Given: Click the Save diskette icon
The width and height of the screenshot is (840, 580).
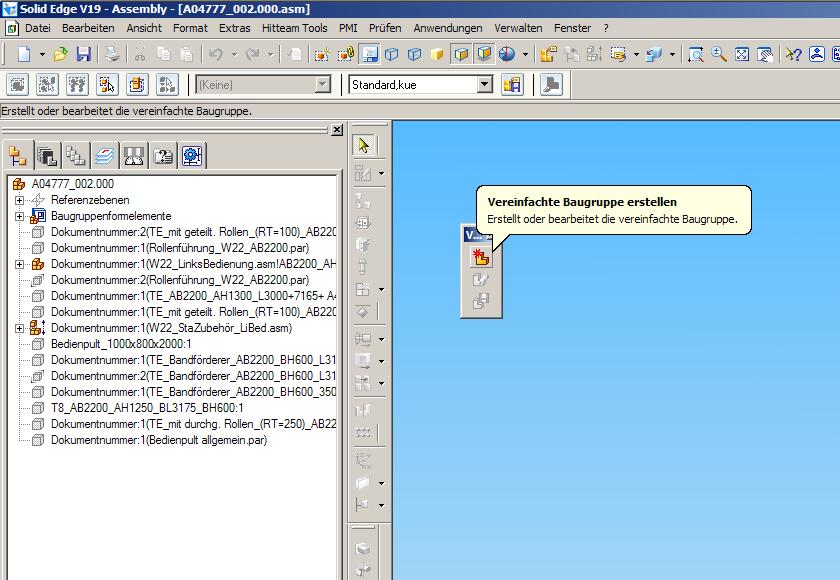Looking at the screenshot, I should (84, 54).
